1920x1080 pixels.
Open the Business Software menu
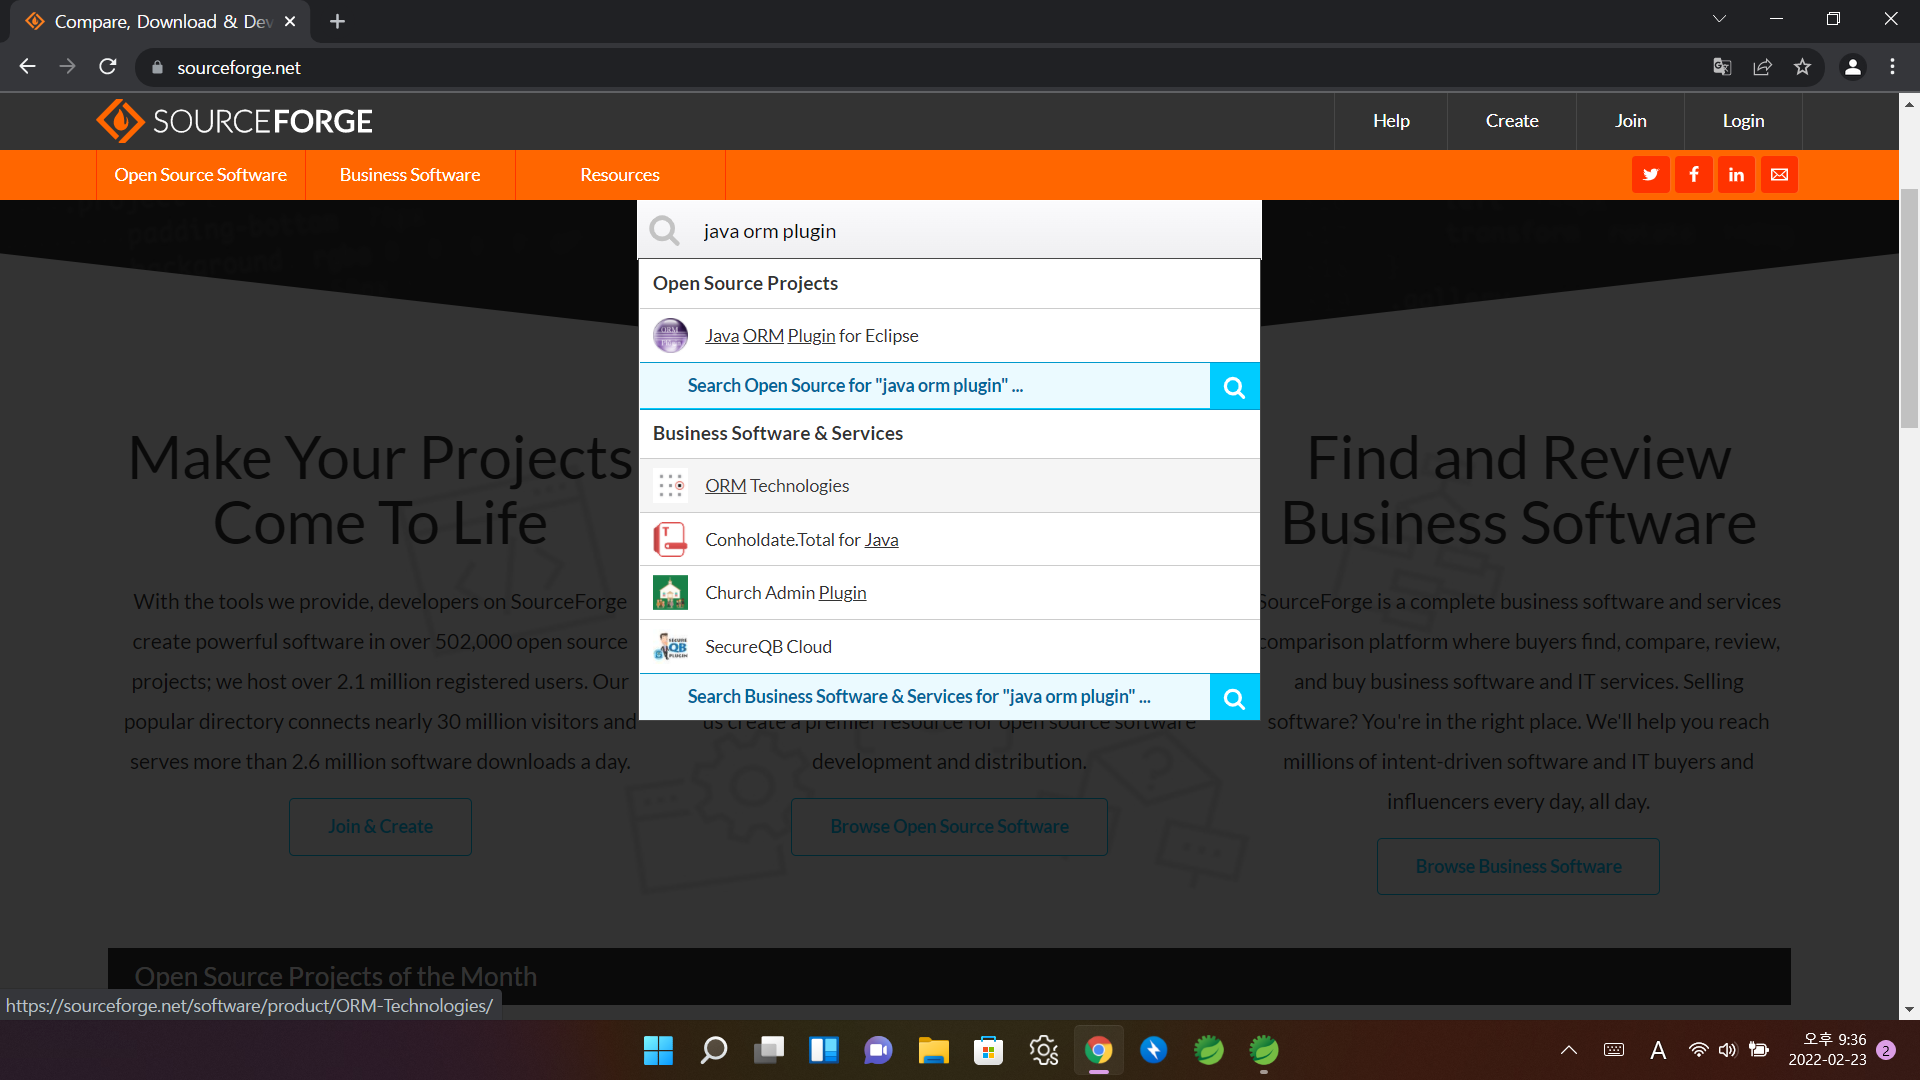click(x=409, y=175)
